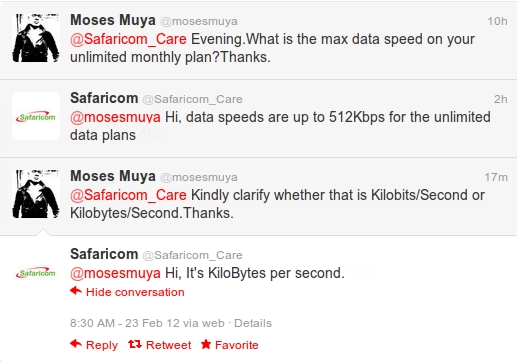The width and height of the screenshot is (517, 362).
Task: Open Details of the KiloBytes tweet
Action: [x=253, y=323]
